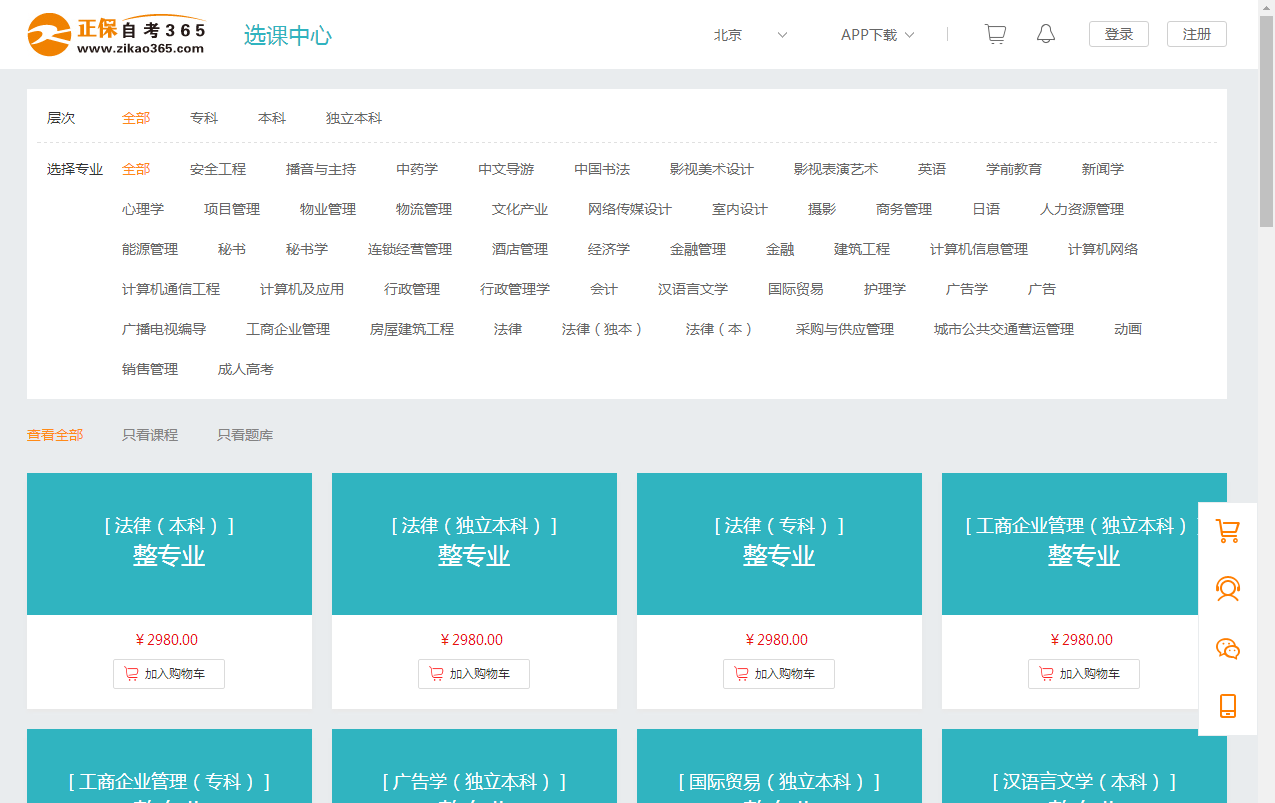Screen dimensions: 1275x803
Task: Choose major 物流管理
Action: [424, 209]
